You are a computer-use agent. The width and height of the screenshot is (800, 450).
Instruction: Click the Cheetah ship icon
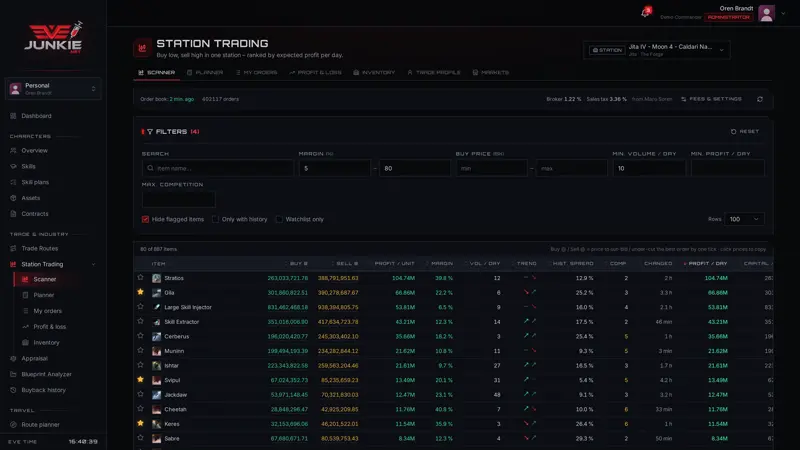[157, 409]
